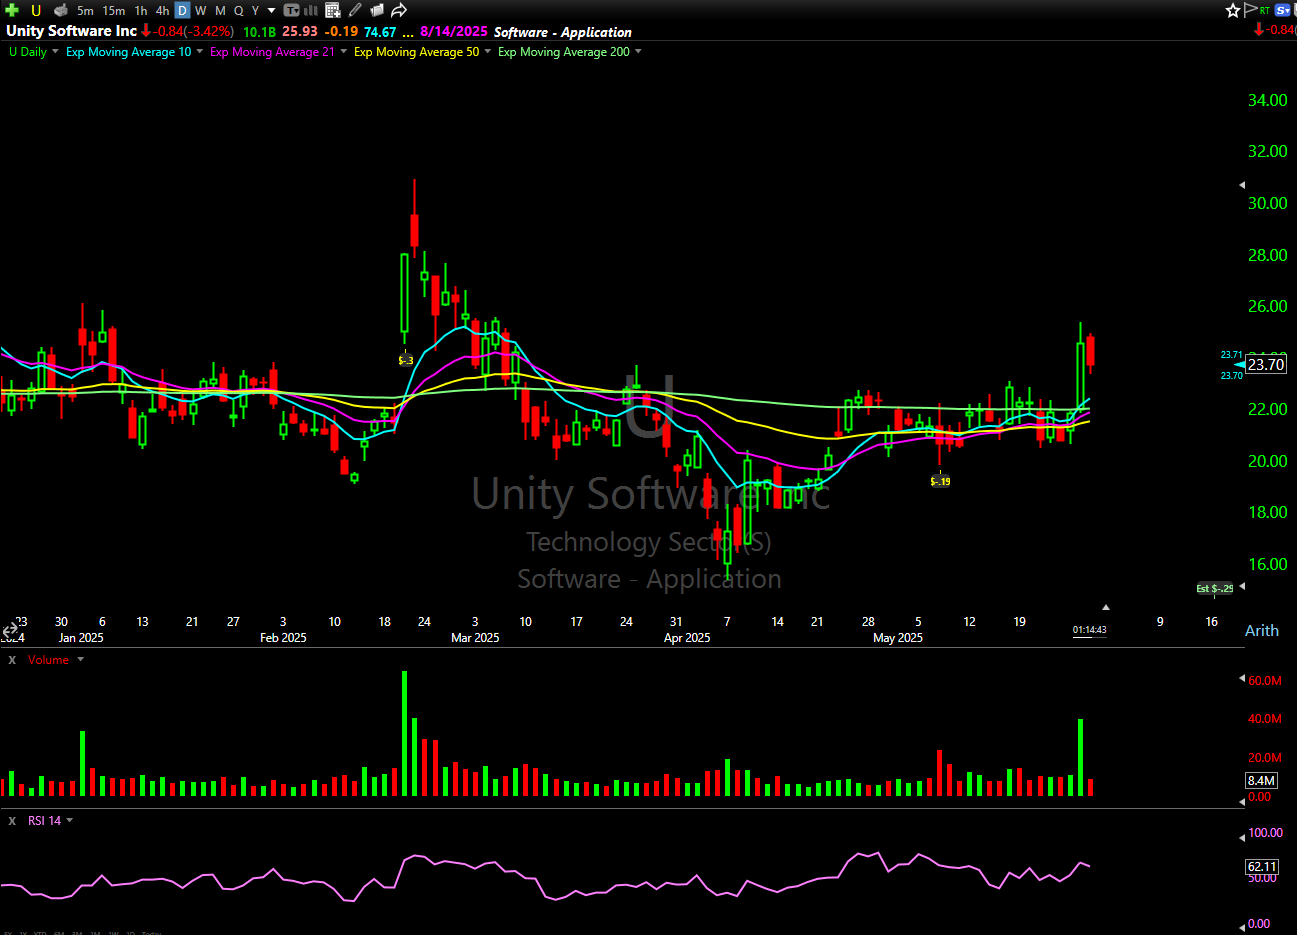
Task: Click the Est $-.29 earnings estimate marker
Action: click(1215, 588)
